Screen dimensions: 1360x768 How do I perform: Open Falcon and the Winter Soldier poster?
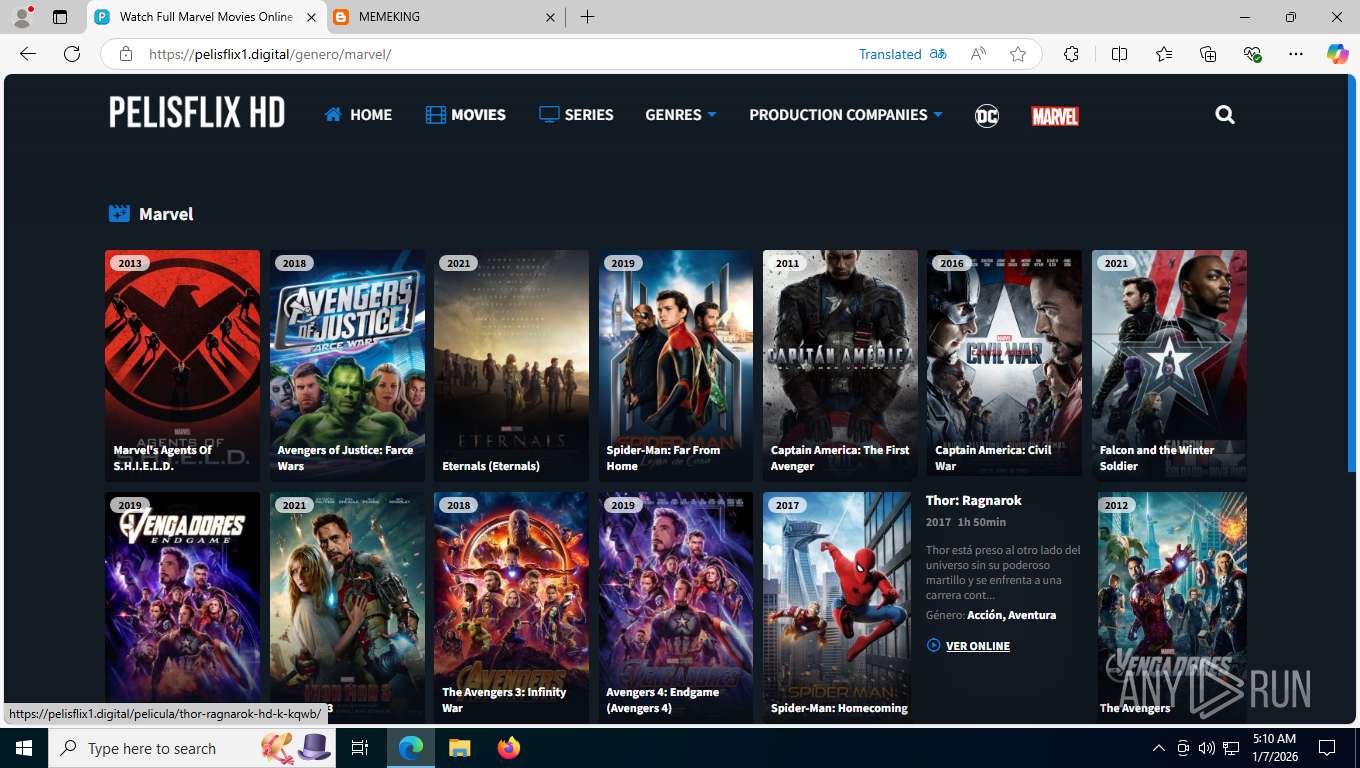pyautogui.click(x=1169, y=366)
